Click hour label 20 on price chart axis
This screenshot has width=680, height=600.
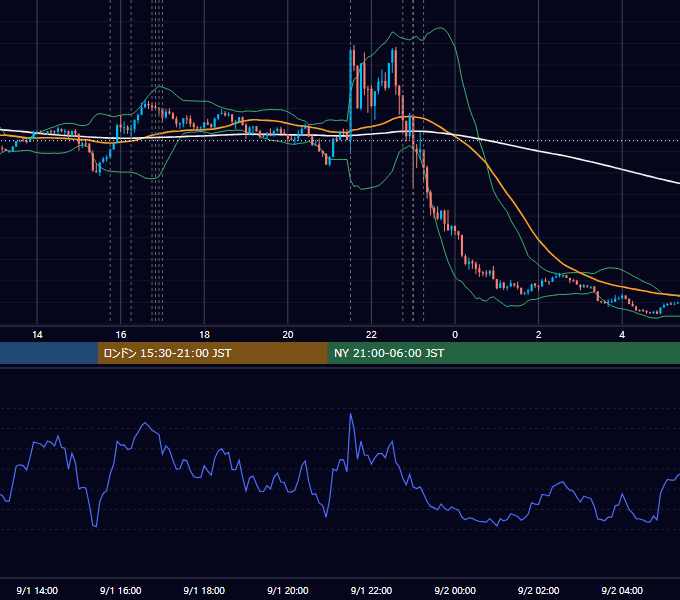tap(288, 335)
